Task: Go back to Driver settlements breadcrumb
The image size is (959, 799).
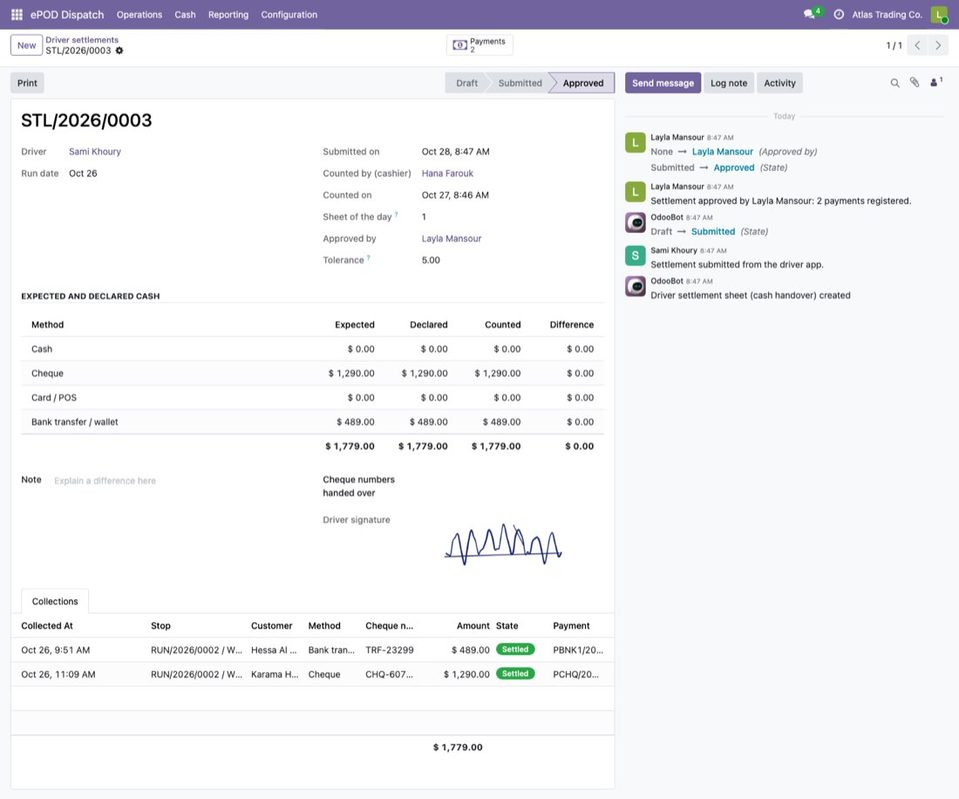Action: (x=82, y=40)
